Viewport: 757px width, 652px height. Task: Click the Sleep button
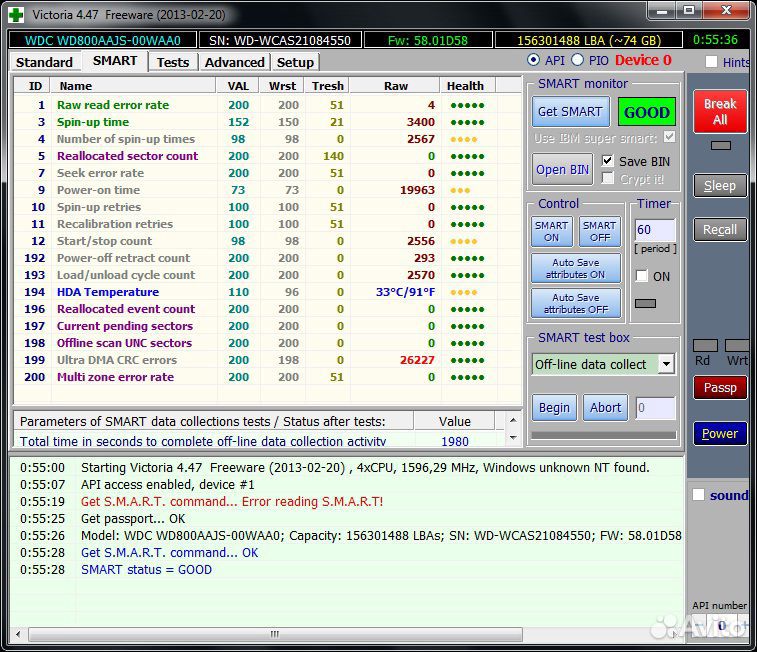coord(720,186)
